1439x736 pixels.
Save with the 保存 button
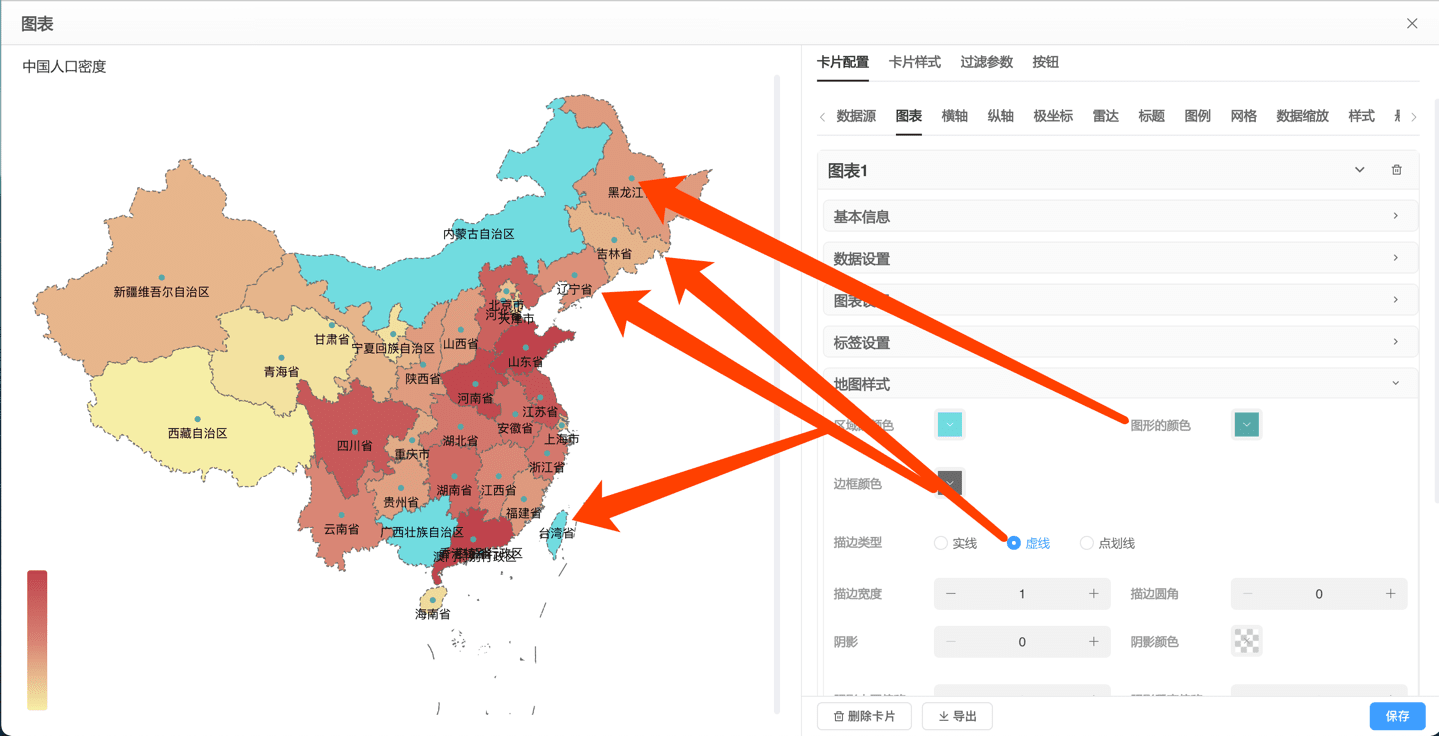click(x=1397, y=716)
